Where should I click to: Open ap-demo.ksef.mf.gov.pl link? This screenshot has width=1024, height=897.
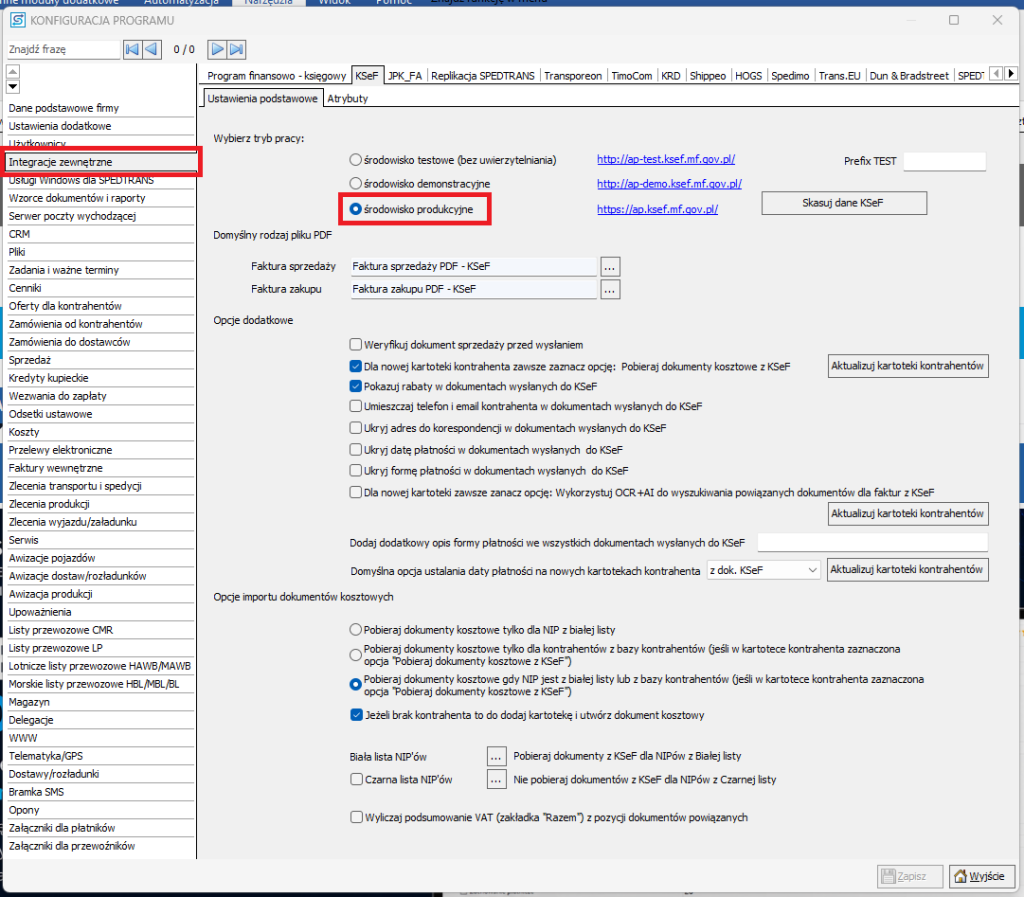tap(669, 184)
